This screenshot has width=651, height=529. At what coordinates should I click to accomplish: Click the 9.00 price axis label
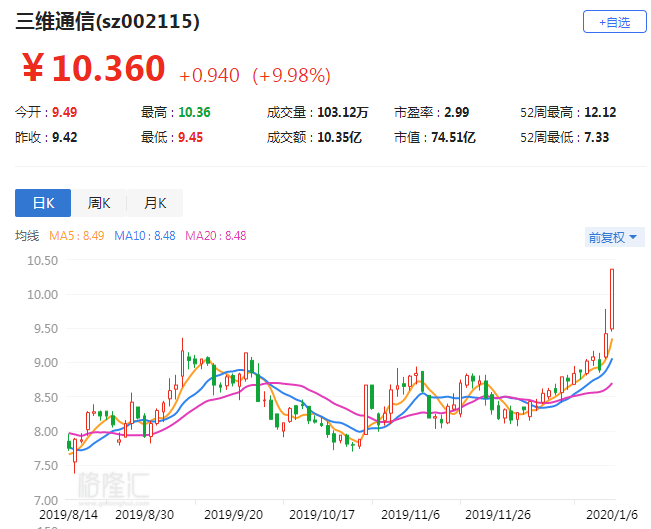pyautogui.click(x=46, y=363)
